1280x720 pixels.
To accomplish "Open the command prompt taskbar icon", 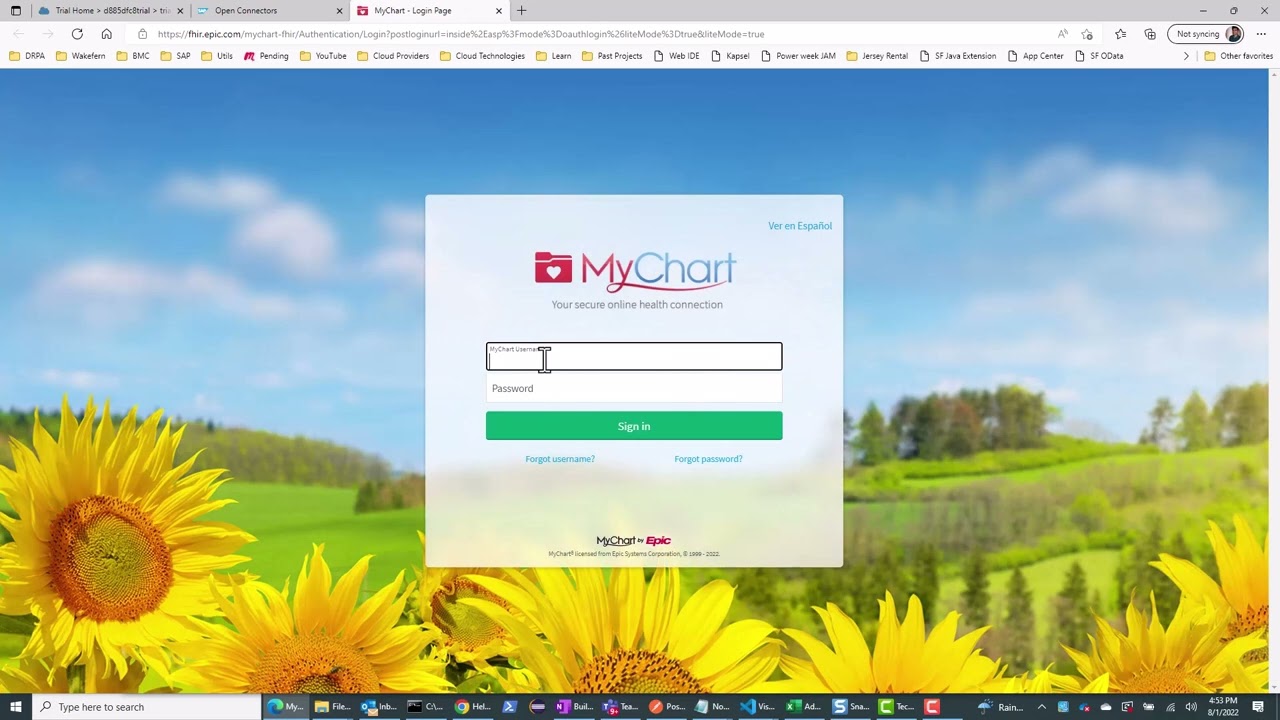I will point(425,707).
